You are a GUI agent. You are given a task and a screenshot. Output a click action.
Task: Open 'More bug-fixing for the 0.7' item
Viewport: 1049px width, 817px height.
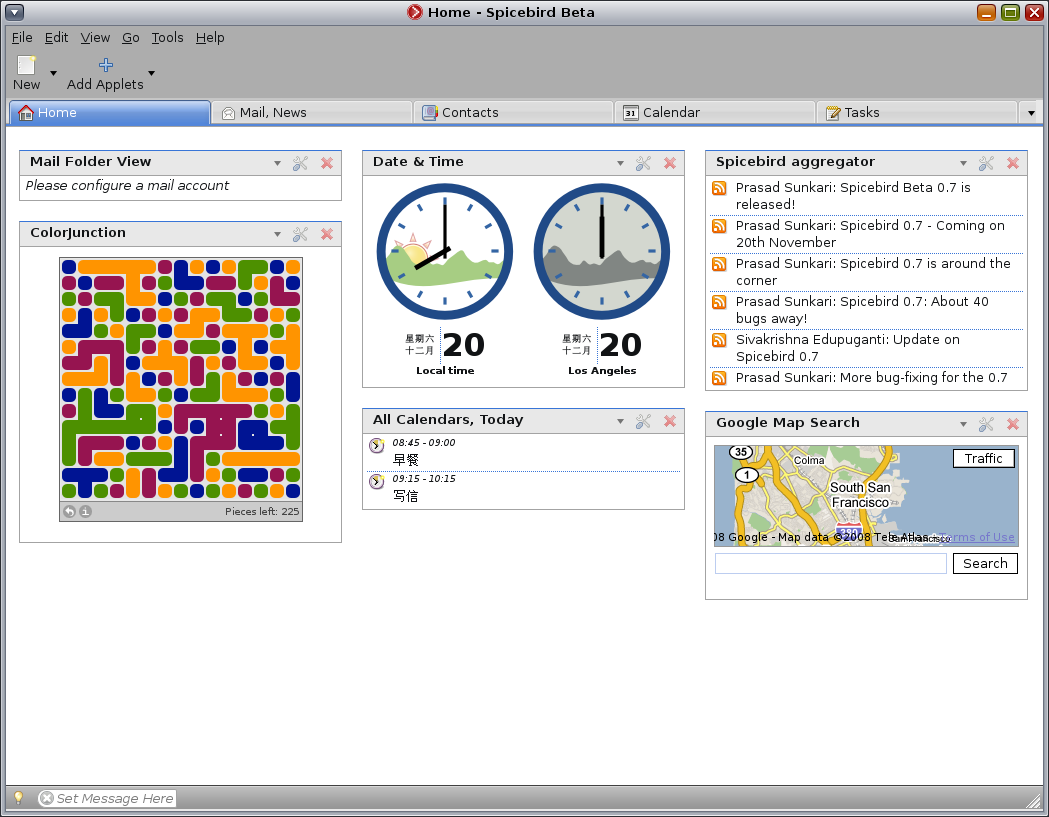pyautogui.click(x=872, y=378)
